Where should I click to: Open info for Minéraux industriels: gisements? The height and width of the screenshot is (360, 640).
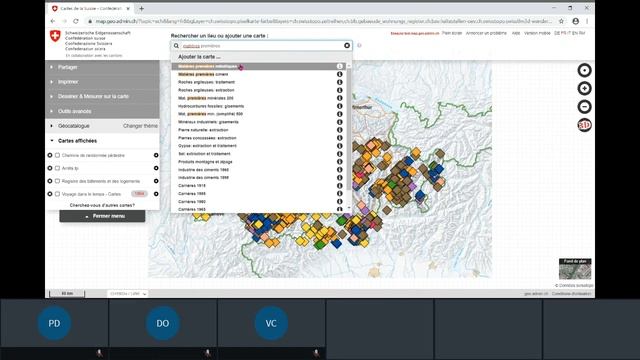[340, 122]
